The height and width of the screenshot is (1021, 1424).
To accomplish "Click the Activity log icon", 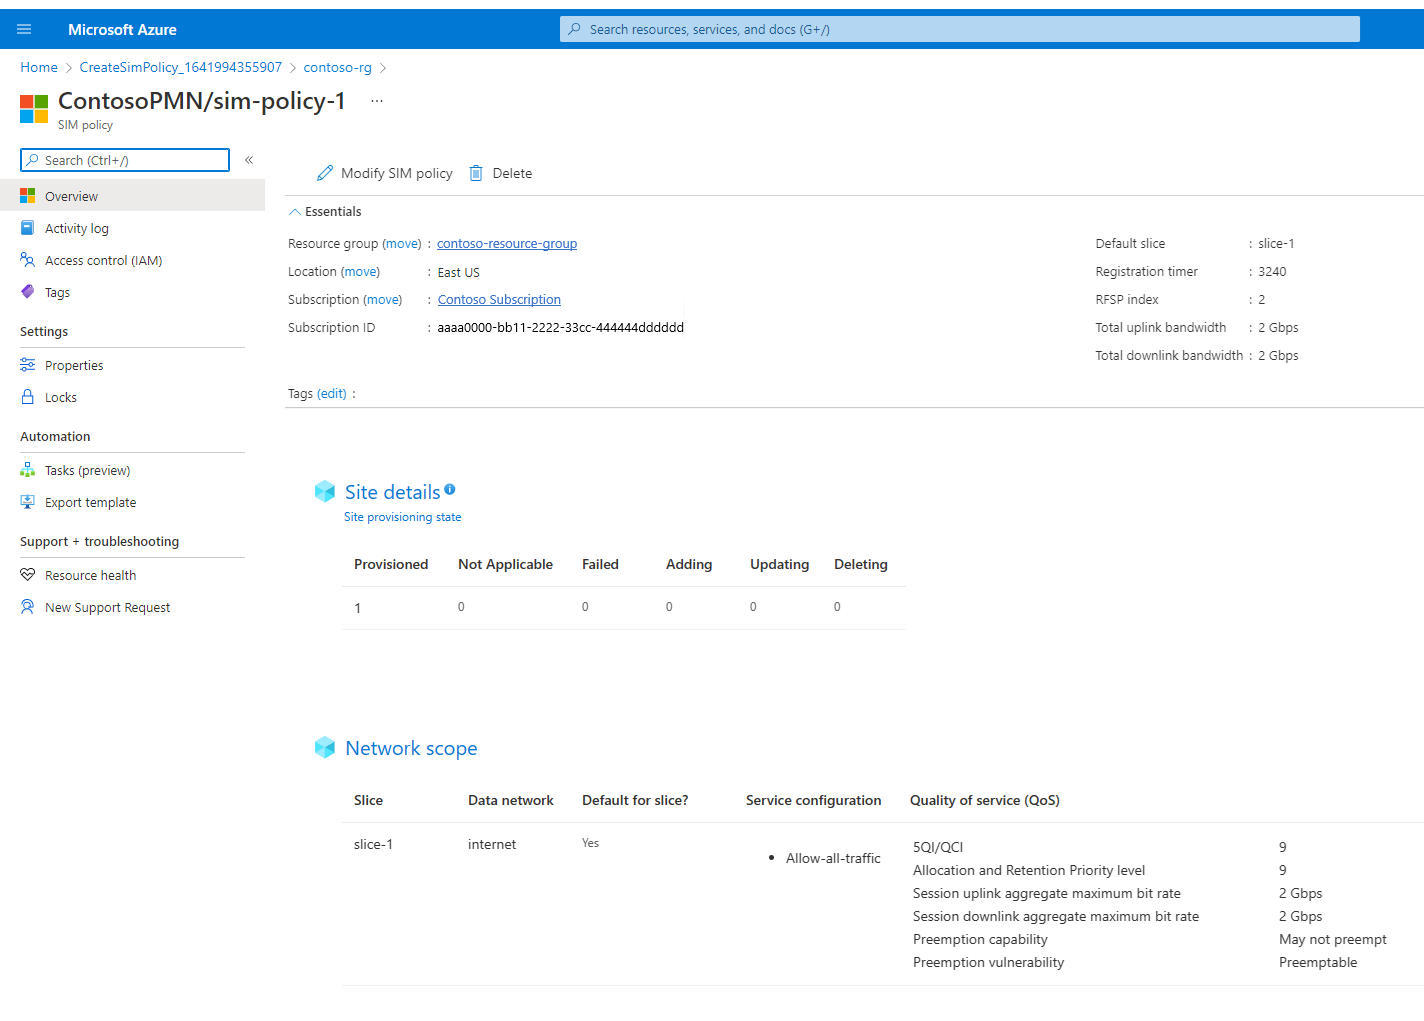I will pyautogui.click(x=28, y=228).
